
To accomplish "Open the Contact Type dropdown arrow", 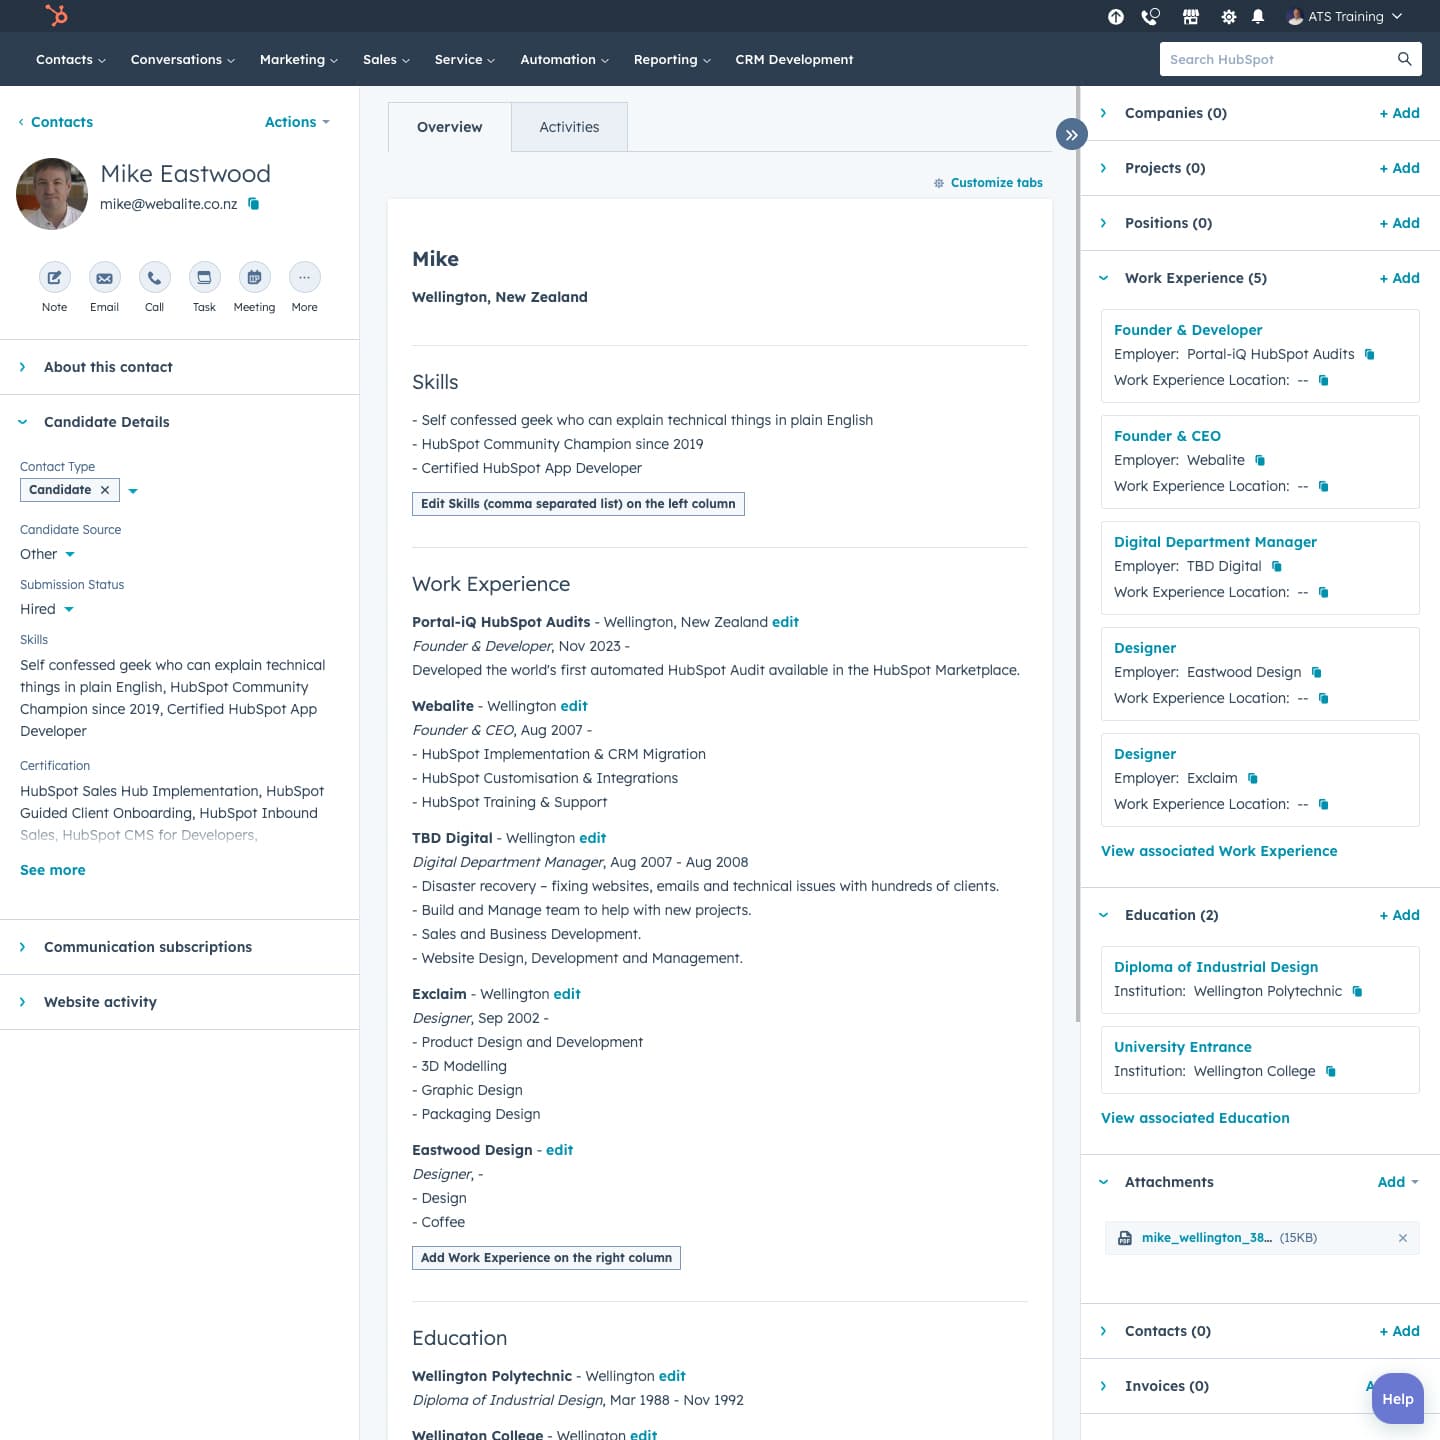I will [133, 491].
